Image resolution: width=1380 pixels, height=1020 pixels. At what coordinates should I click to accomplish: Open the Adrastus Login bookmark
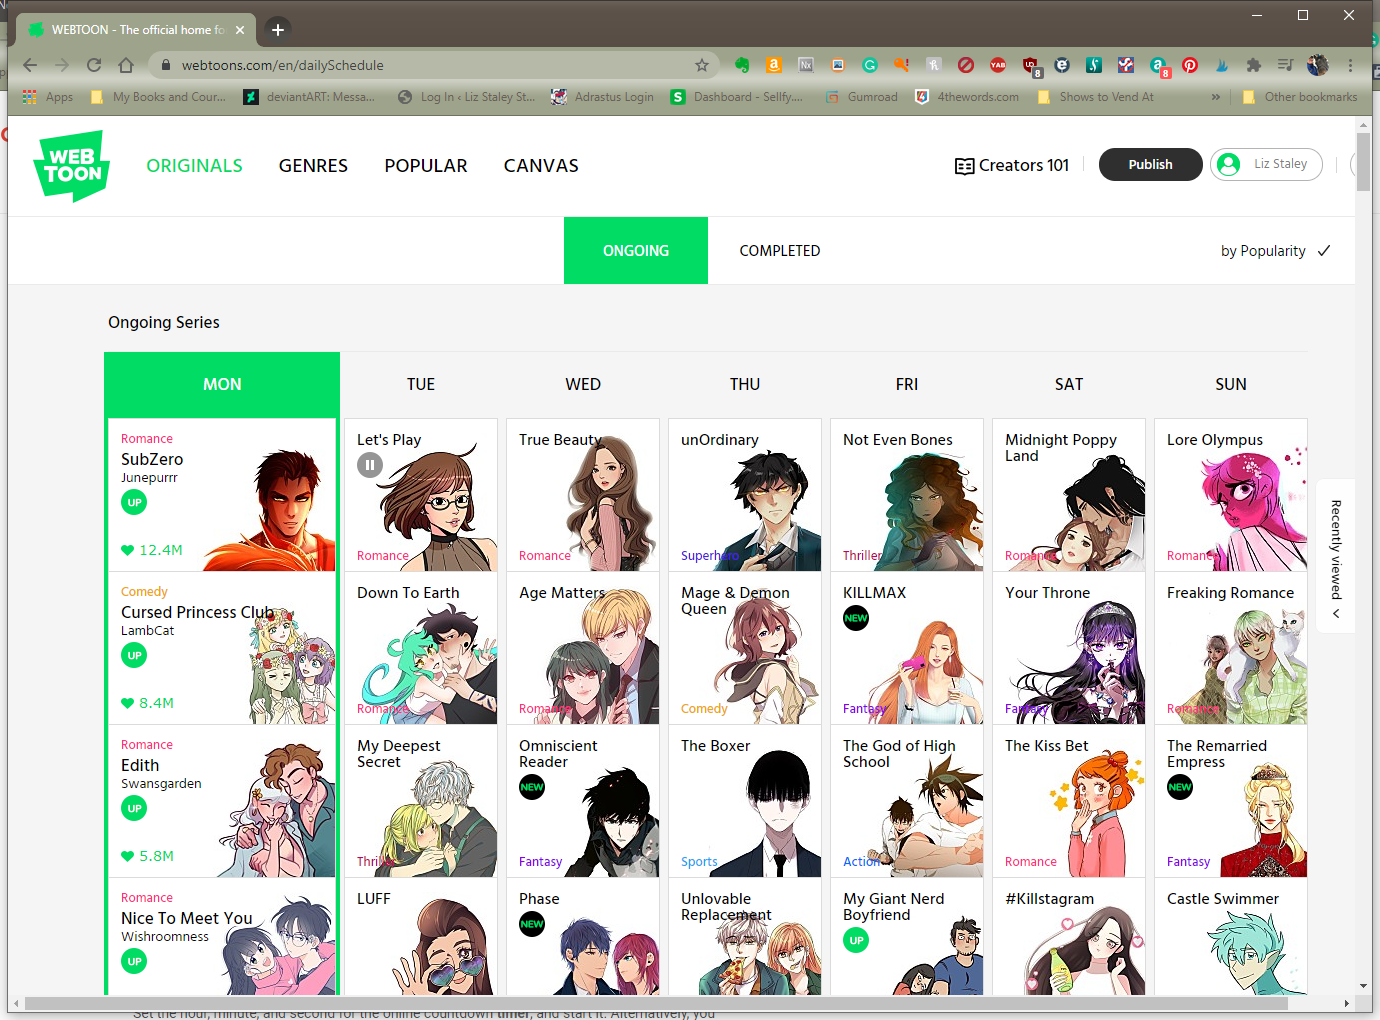pos(603,97)
